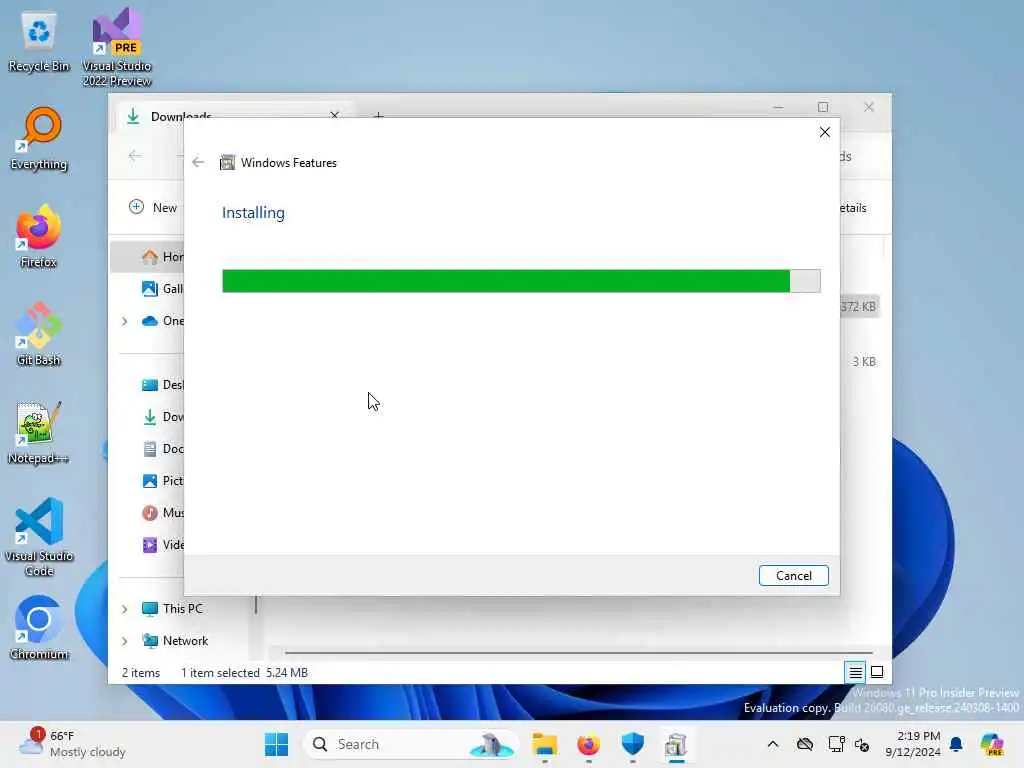Open the weather widget on taskbar
The height and width of the screenshot is (768, 1024).
(x=72, y=744)
